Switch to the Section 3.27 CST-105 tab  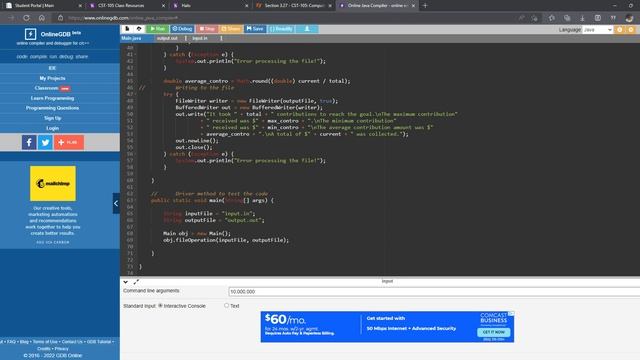[x=294, y=6]
